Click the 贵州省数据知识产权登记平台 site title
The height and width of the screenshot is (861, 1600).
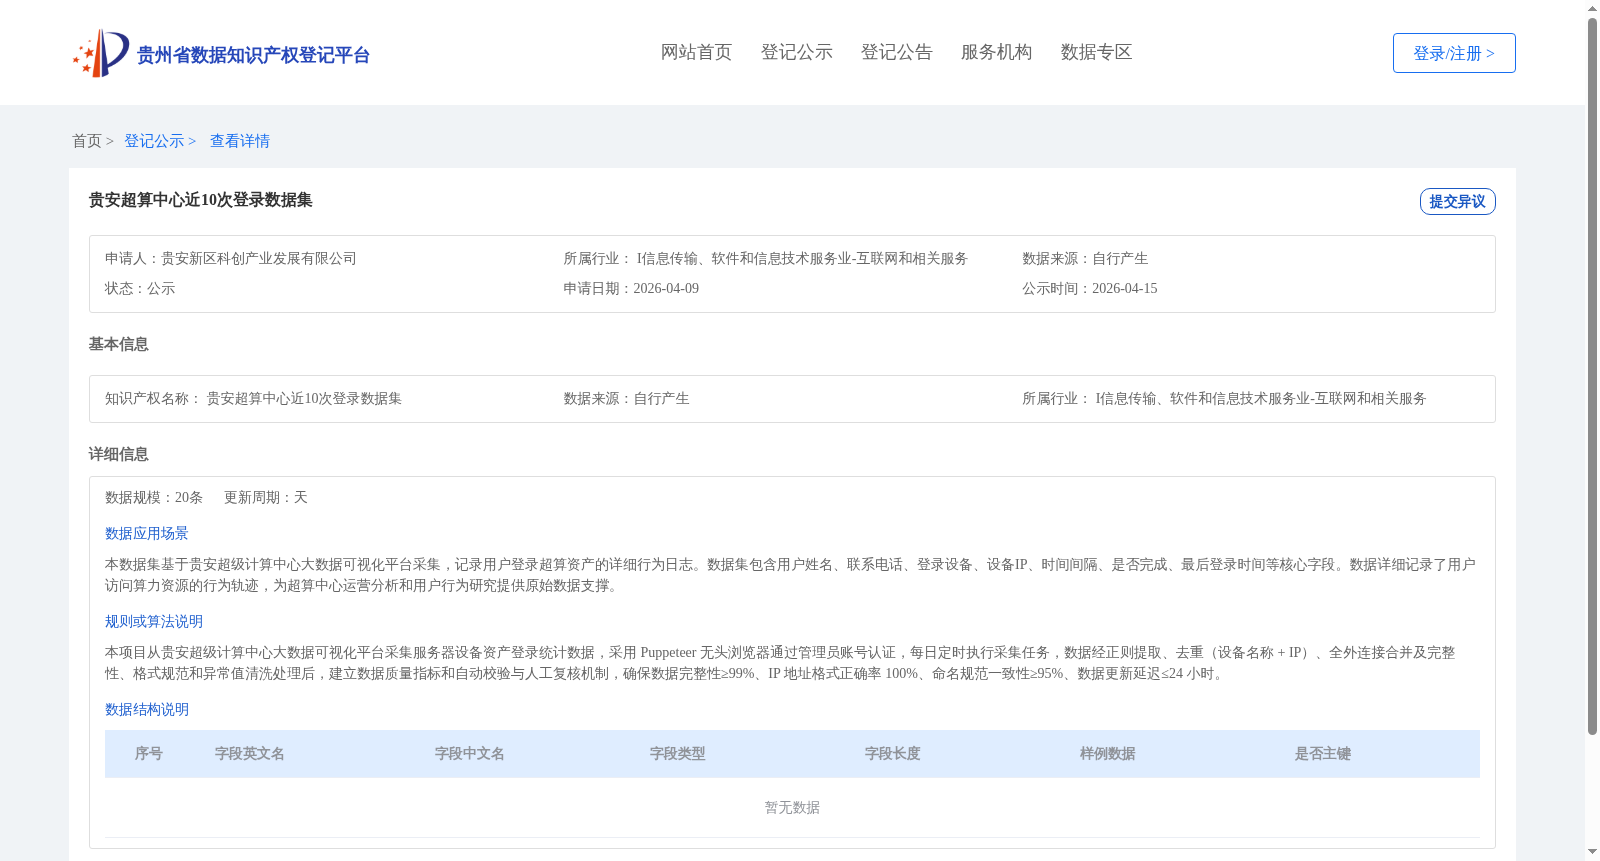coord(253,55)
